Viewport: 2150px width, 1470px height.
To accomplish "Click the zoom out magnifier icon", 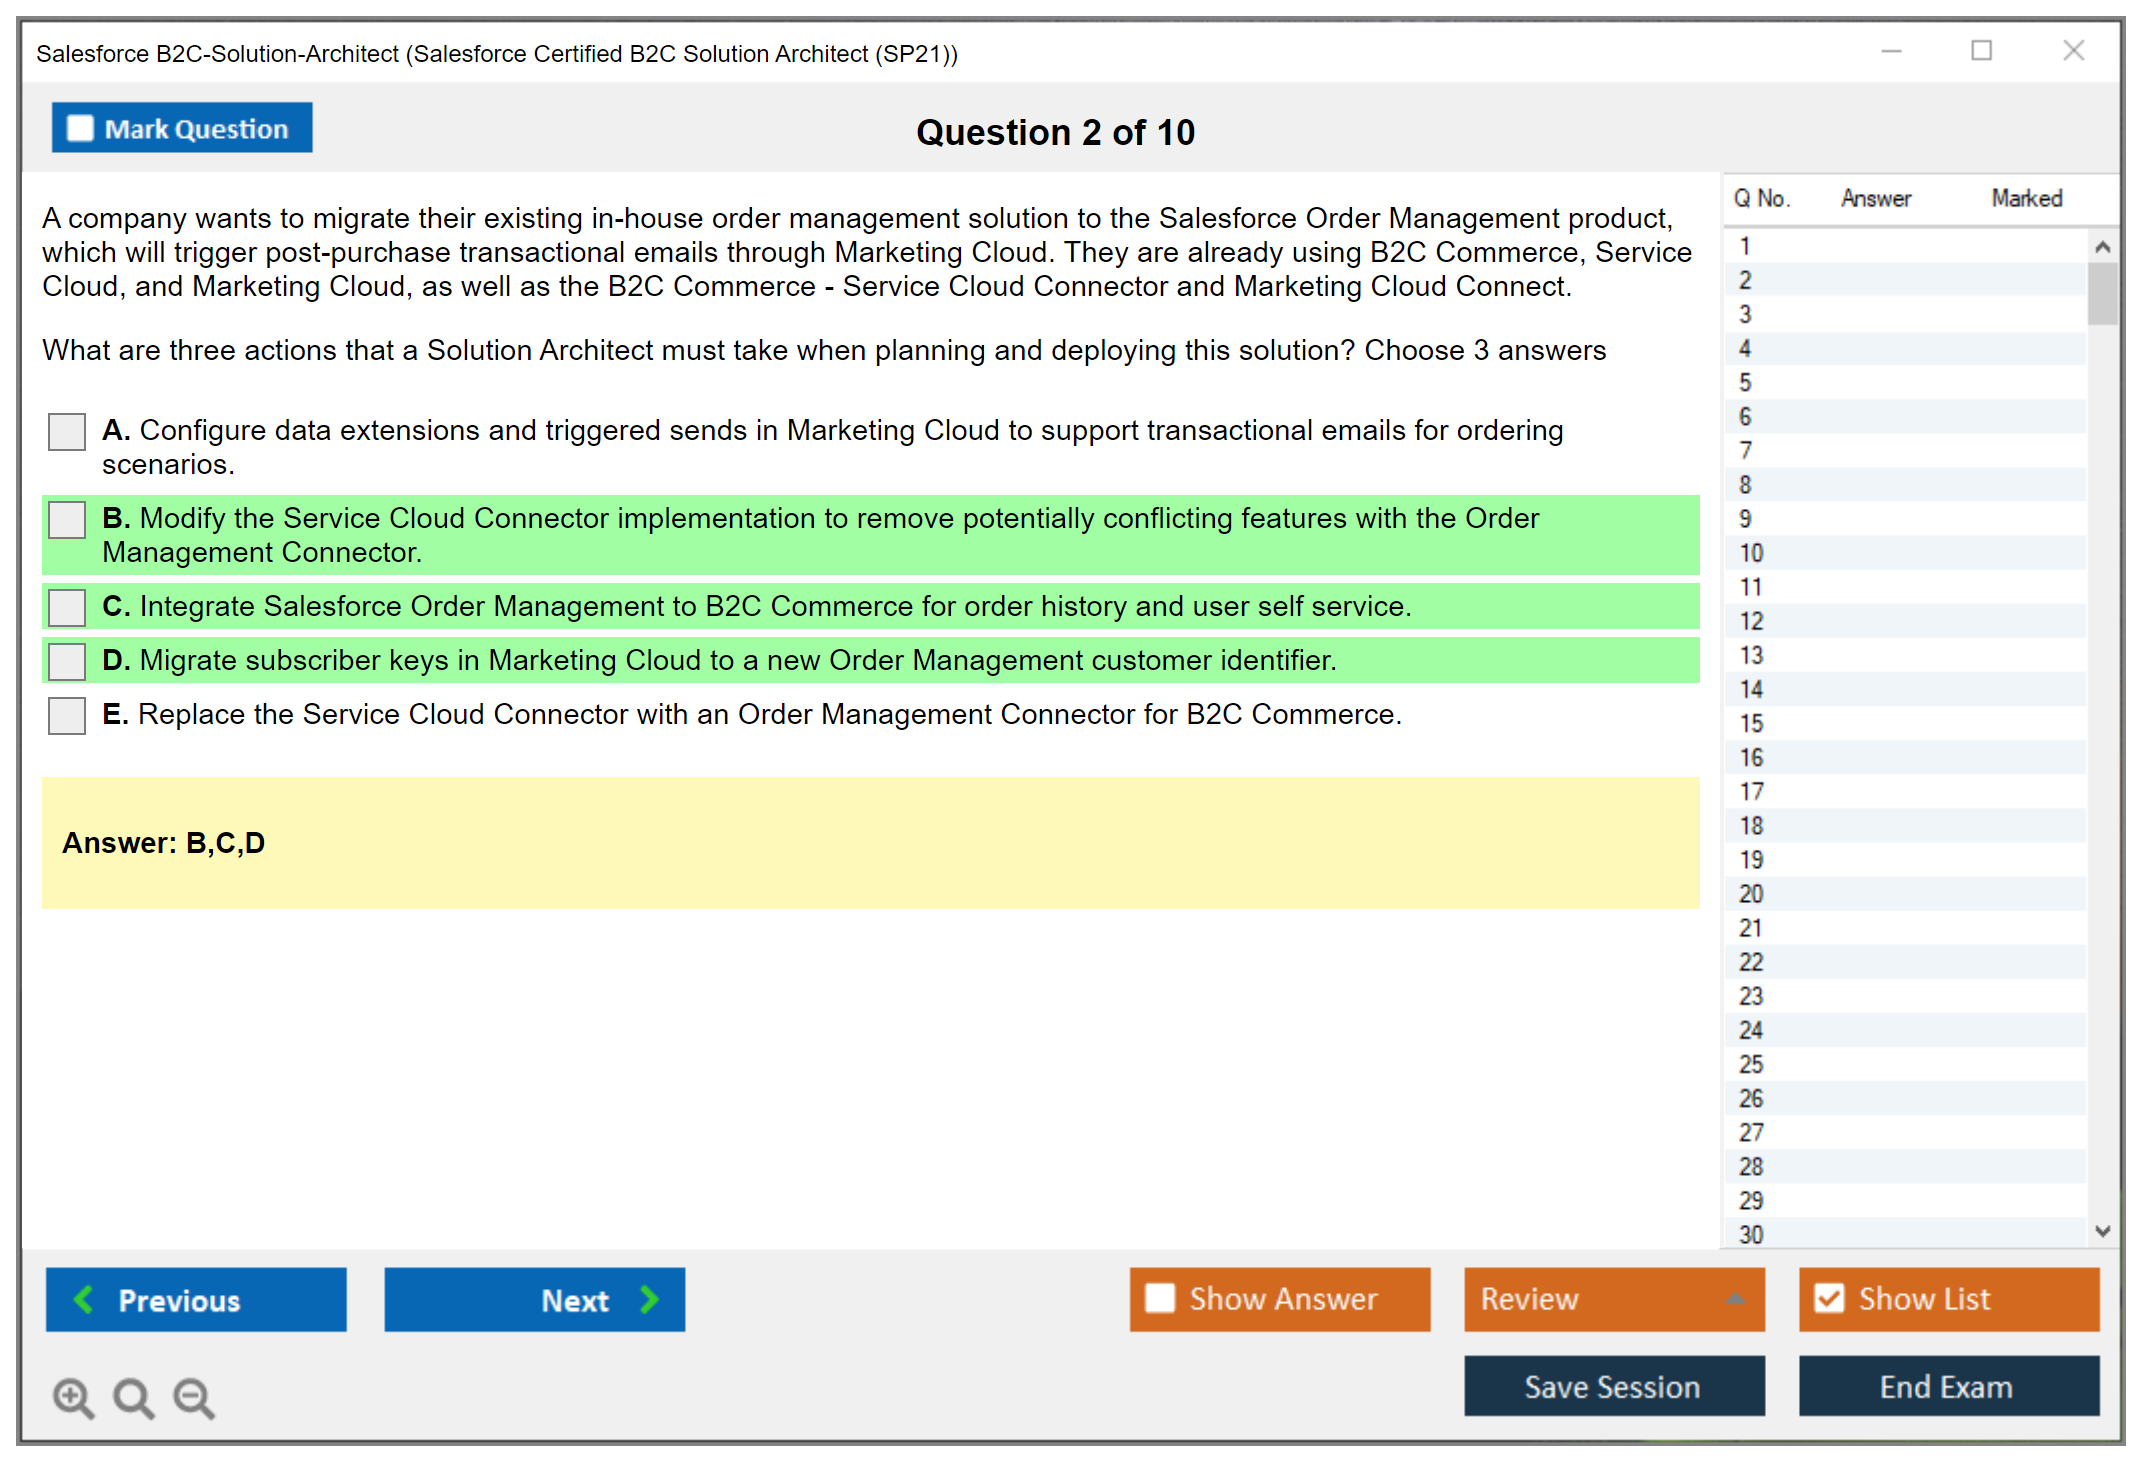I will point(193,1397).
